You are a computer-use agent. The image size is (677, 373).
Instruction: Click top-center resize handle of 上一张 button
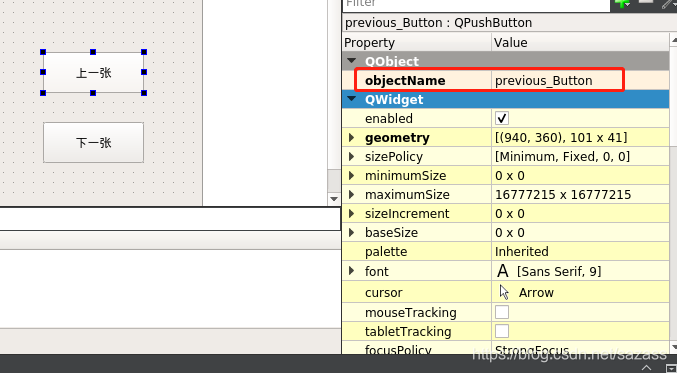click(x=93, y=52)
